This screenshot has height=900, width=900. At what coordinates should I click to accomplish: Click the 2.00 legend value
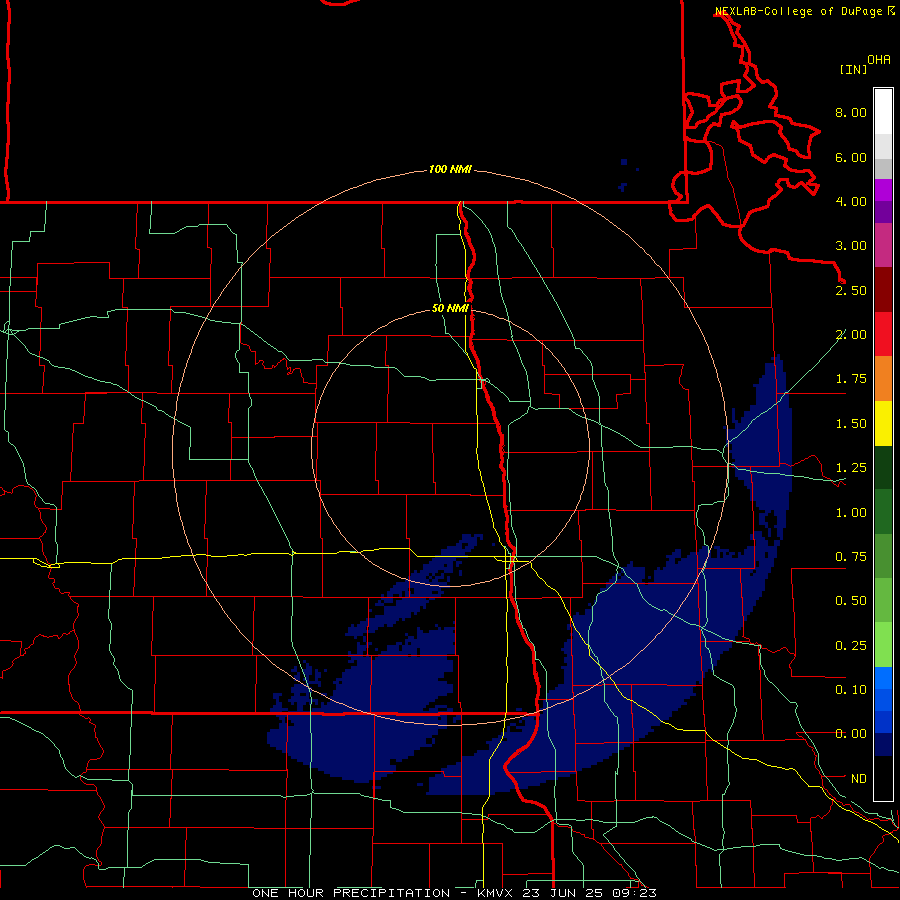[x=851, y=335]
